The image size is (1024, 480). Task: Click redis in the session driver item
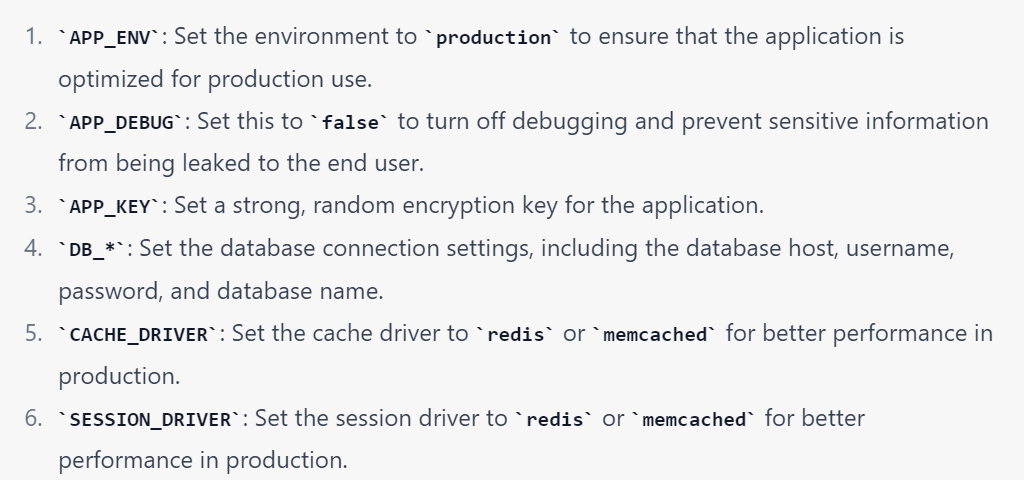(x=553, y=419)
